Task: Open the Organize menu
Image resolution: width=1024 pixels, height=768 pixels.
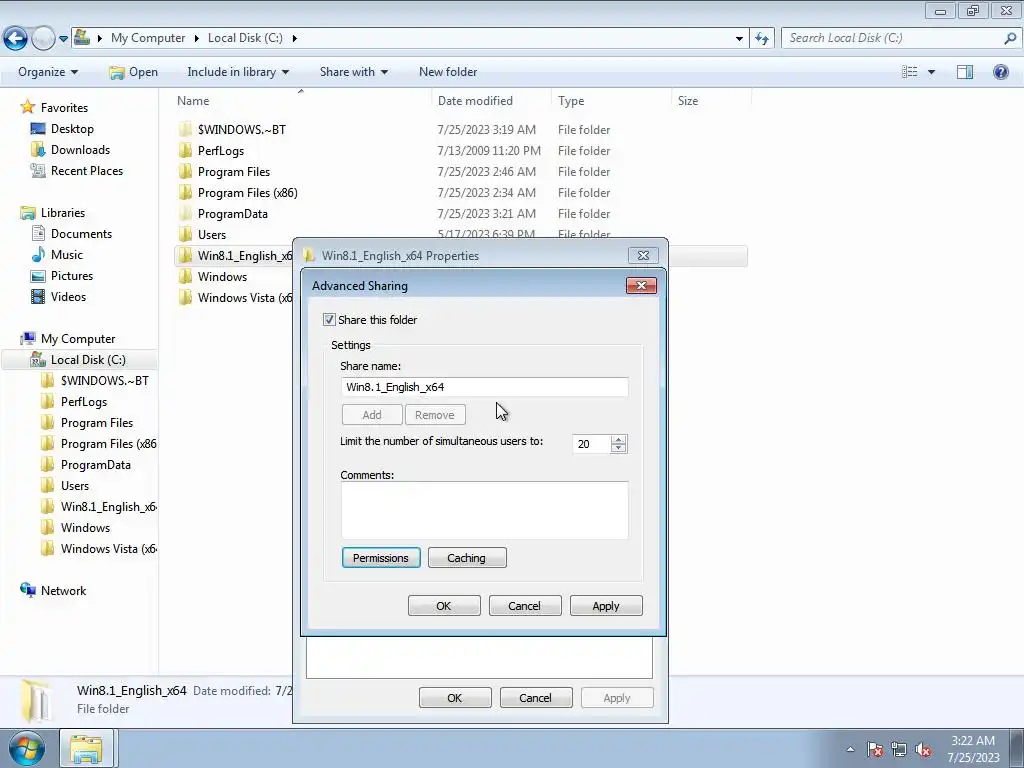Action: tap(48, 72)
